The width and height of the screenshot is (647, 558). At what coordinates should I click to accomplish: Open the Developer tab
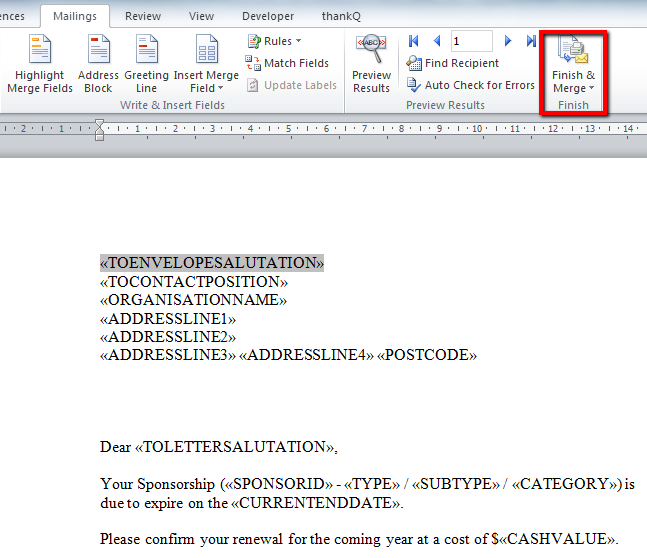[268, 16]
